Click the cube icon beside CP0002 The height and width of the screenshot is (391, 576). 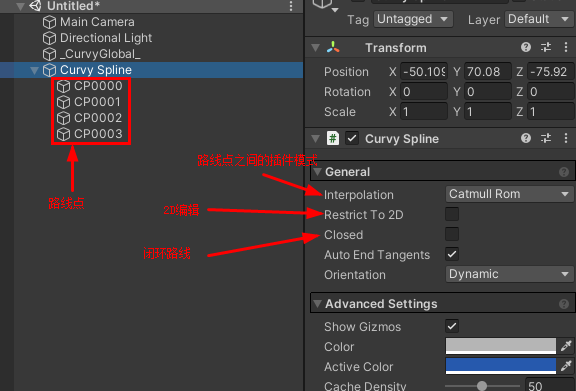coord(63,118)
